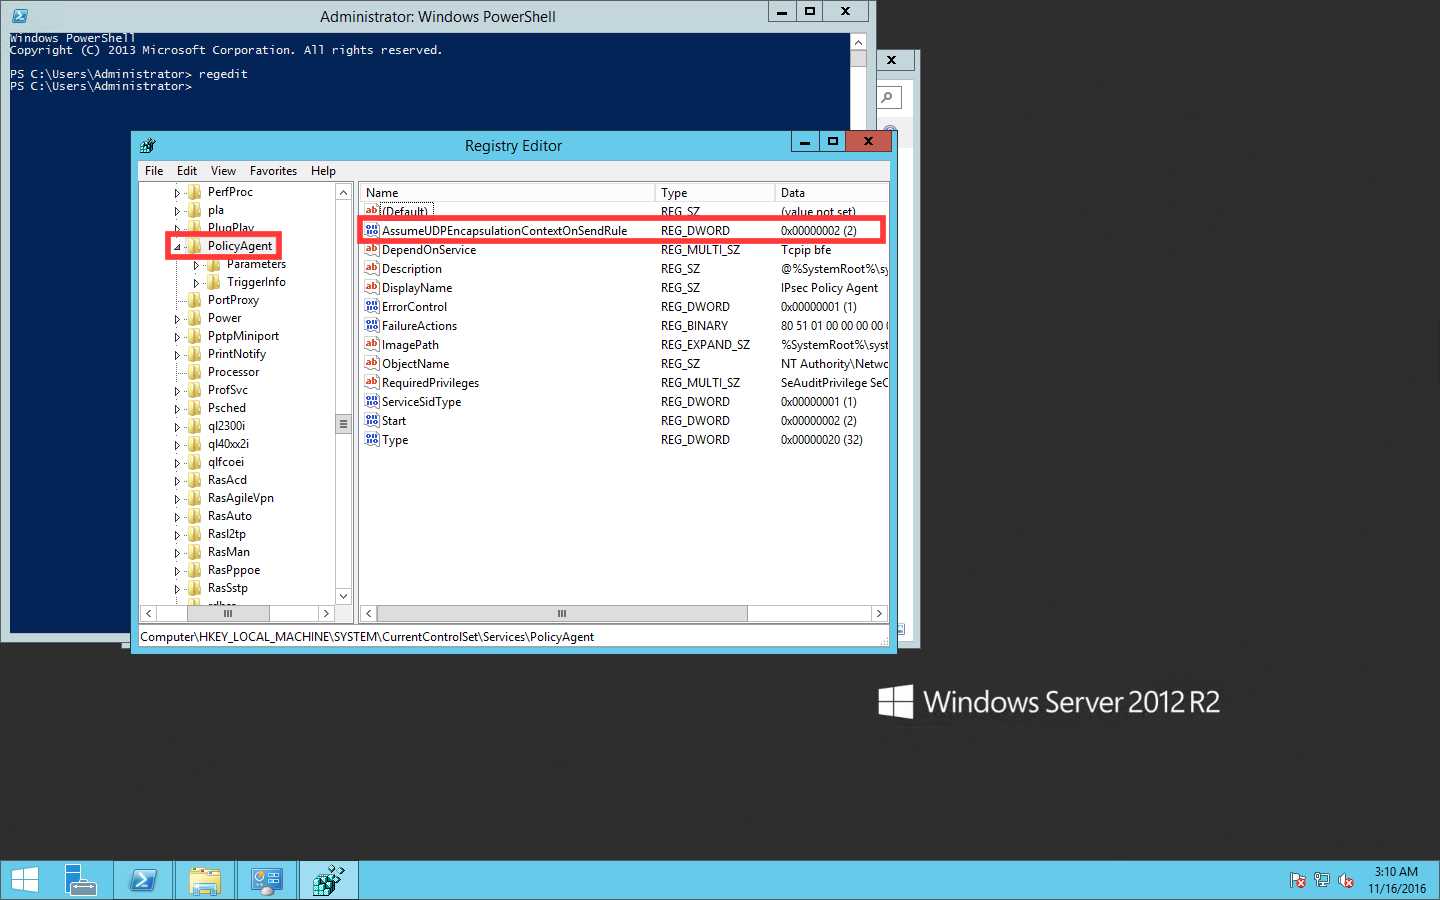Select the ql2300i folder icon
Viewport: 1440px width, 900px height.
point(194,426)
